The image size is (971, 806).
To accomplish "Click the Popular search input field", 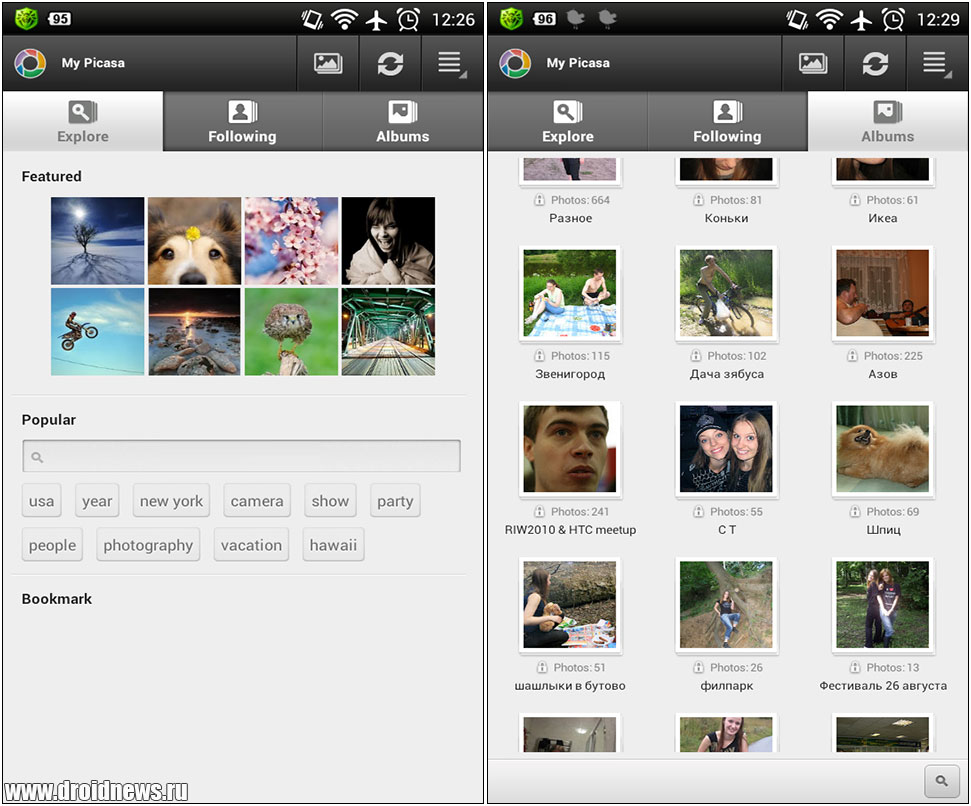I will pyautogui.click(x=242, y=456).
